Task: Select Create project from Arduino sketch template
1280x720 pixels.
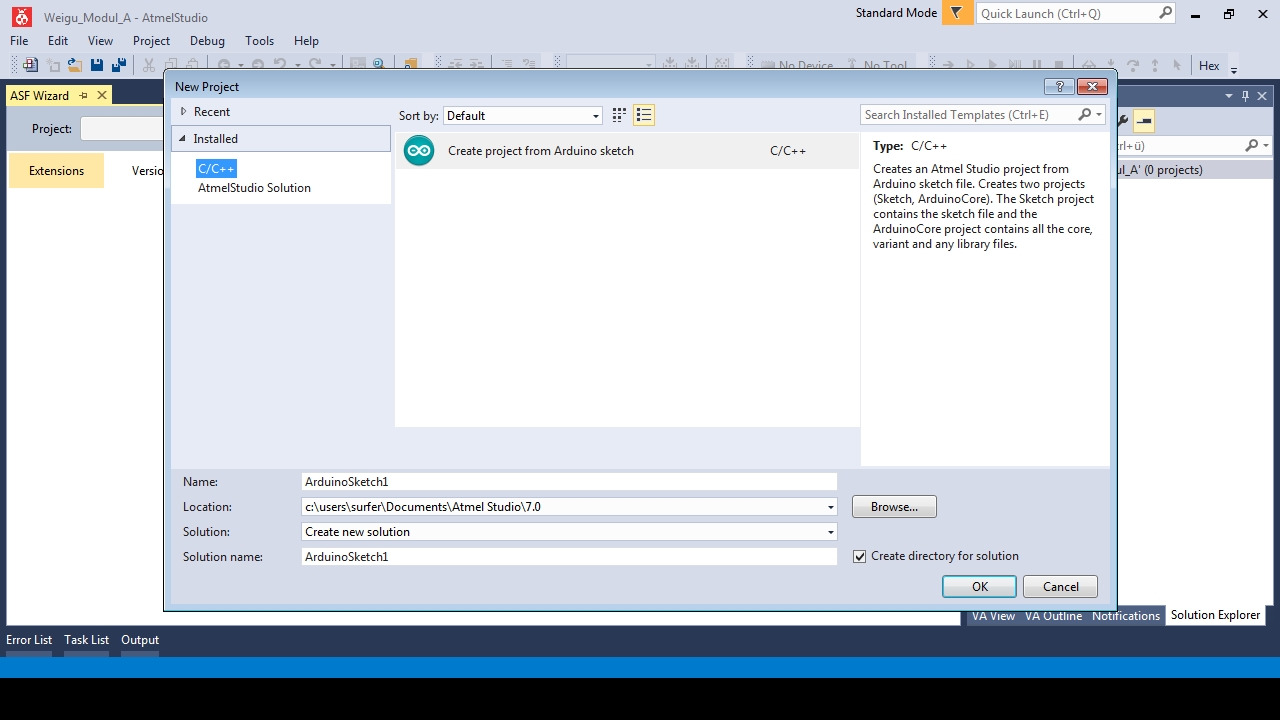Action: pyautogui.click(x=627, y=151)
